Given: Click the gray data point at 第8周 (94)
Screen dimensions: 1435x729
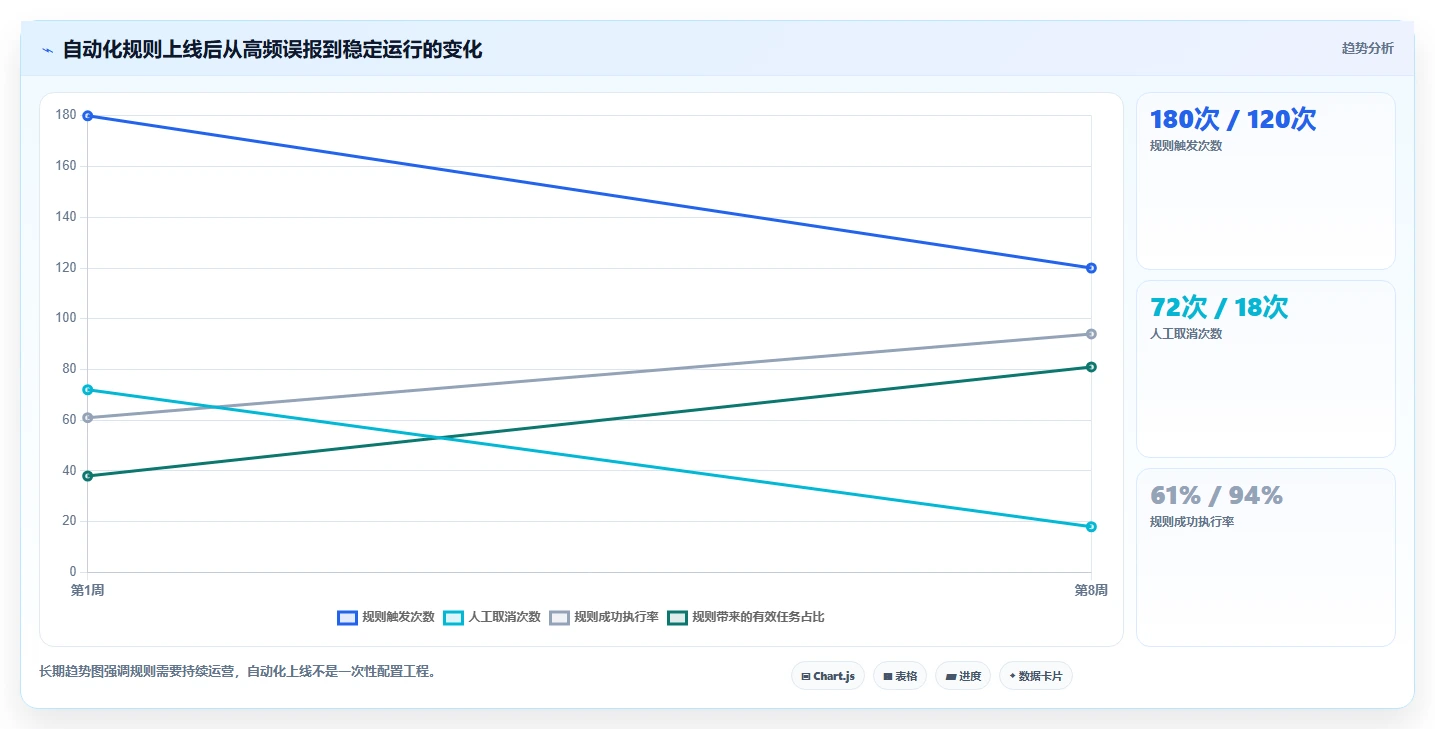Looking at the screenshot, I should tap(1091, 334).
